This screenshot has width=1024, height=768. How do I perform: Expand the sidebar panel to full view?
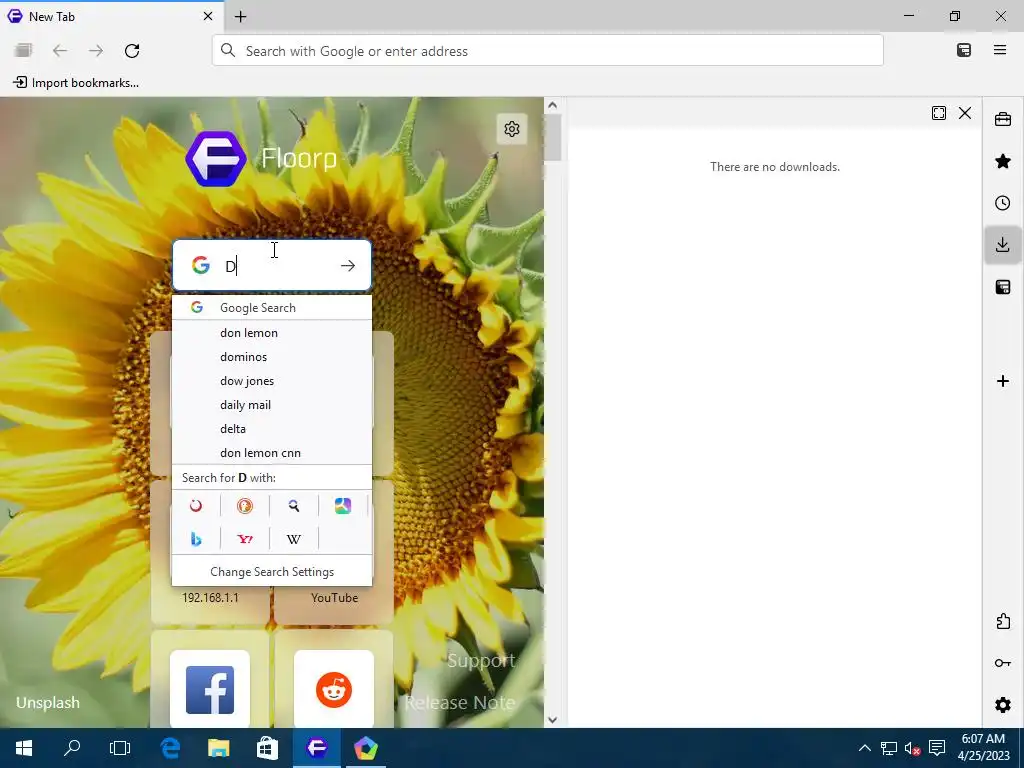click(x=938, y=113)
